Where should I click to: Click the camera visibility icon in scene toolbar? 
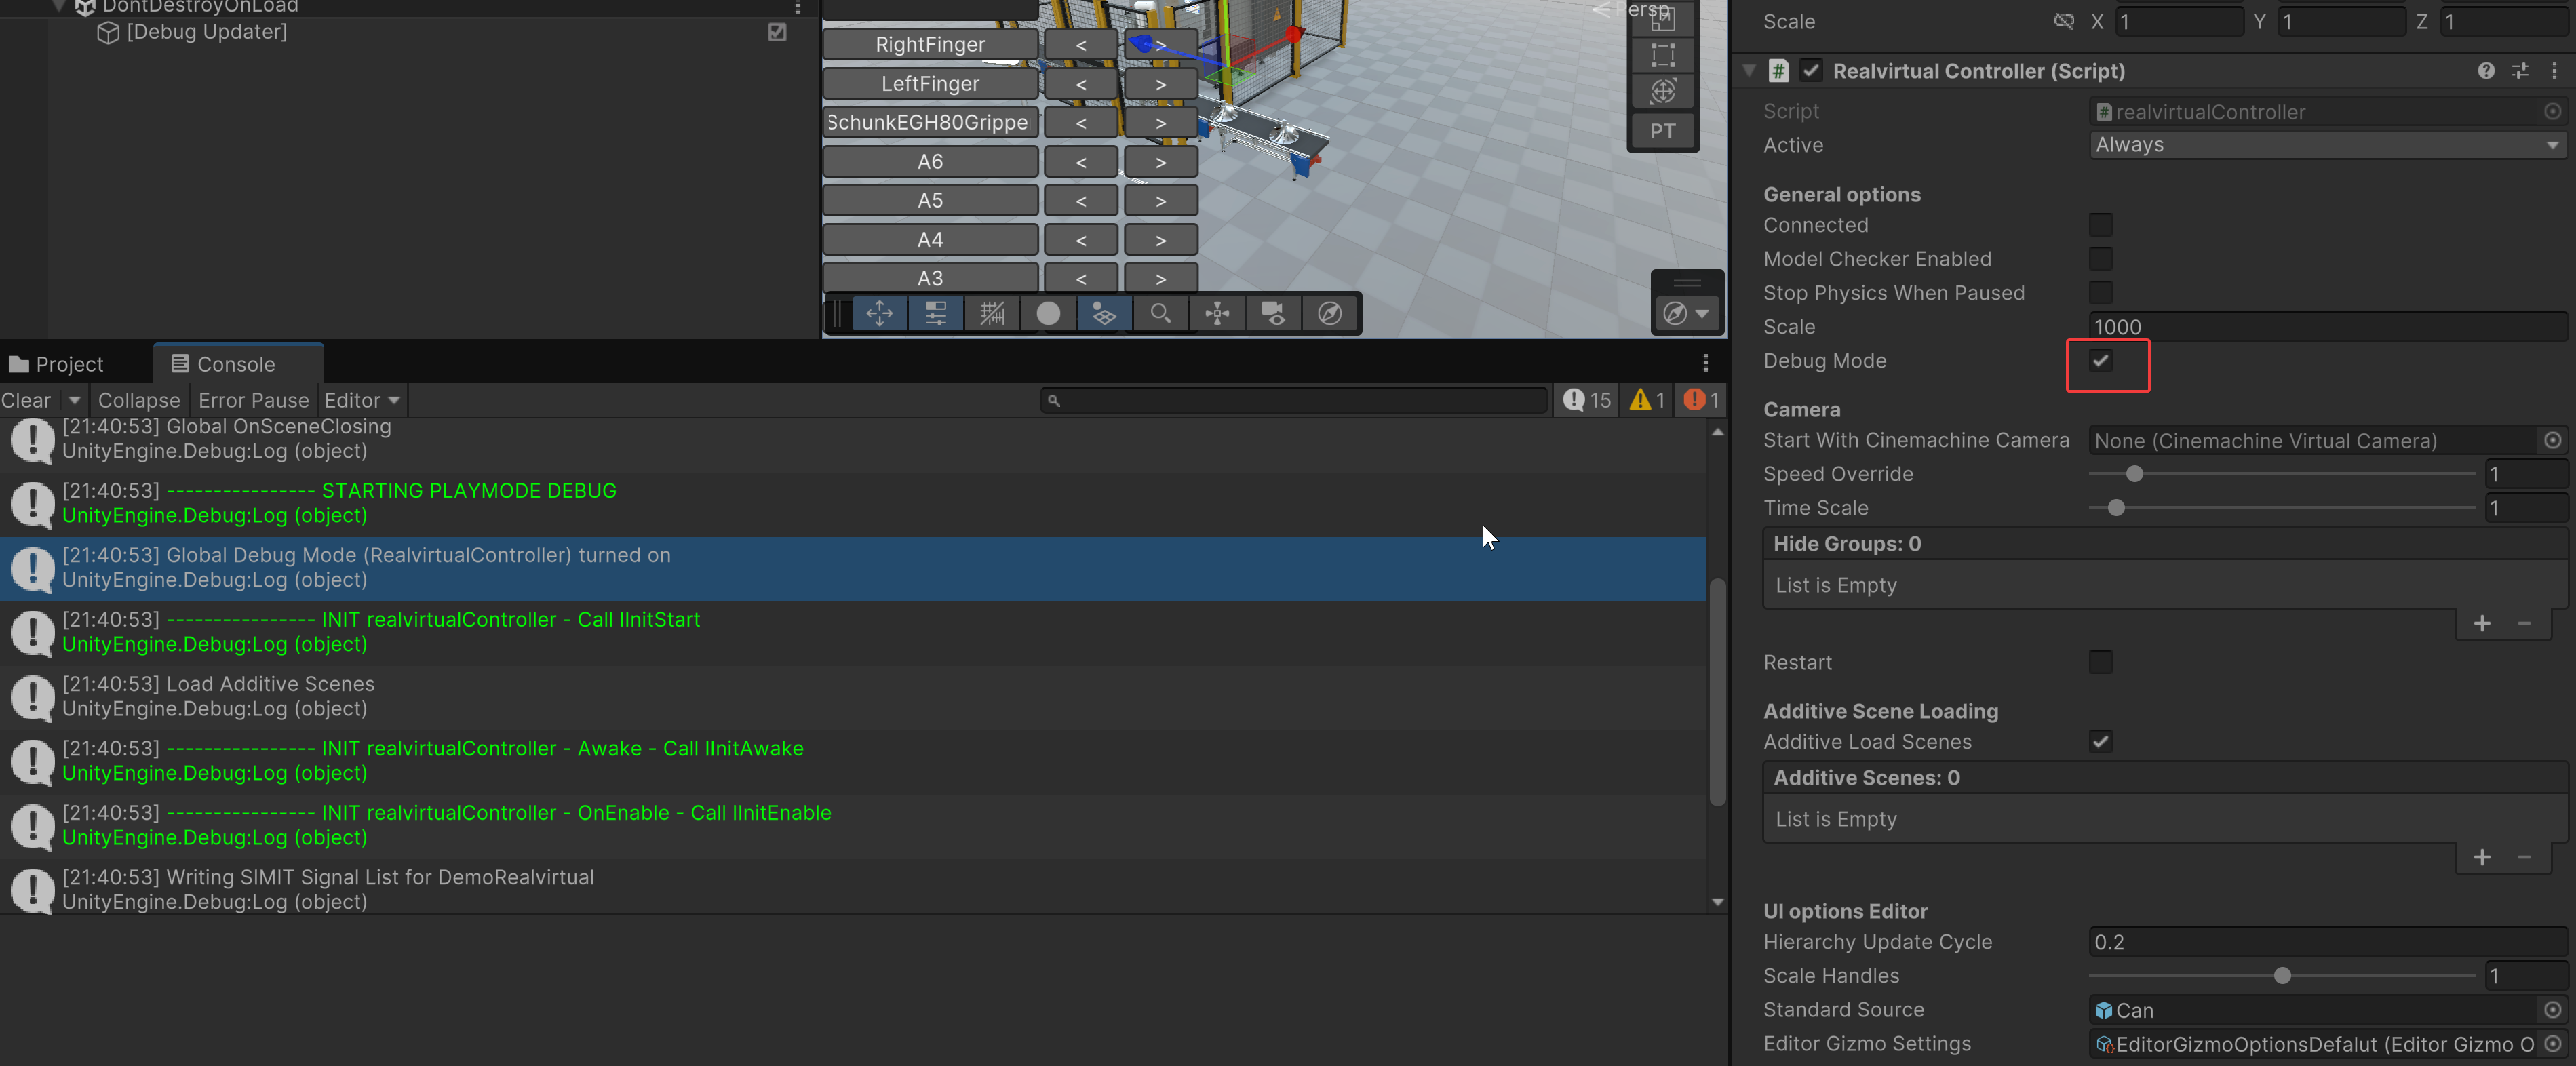point(1273,314)
